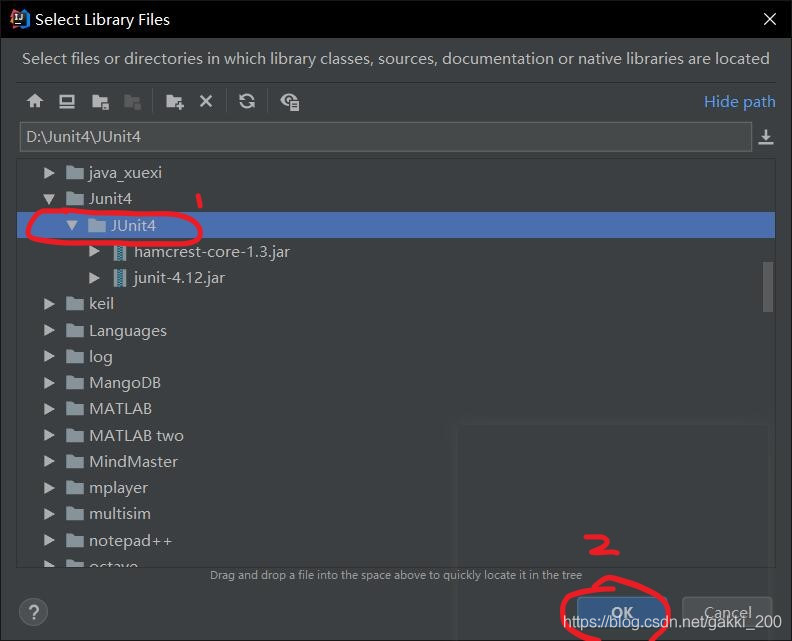792x641 pixels.
Task: Jump to the Desktop directory icon
Action: [67, 102]
